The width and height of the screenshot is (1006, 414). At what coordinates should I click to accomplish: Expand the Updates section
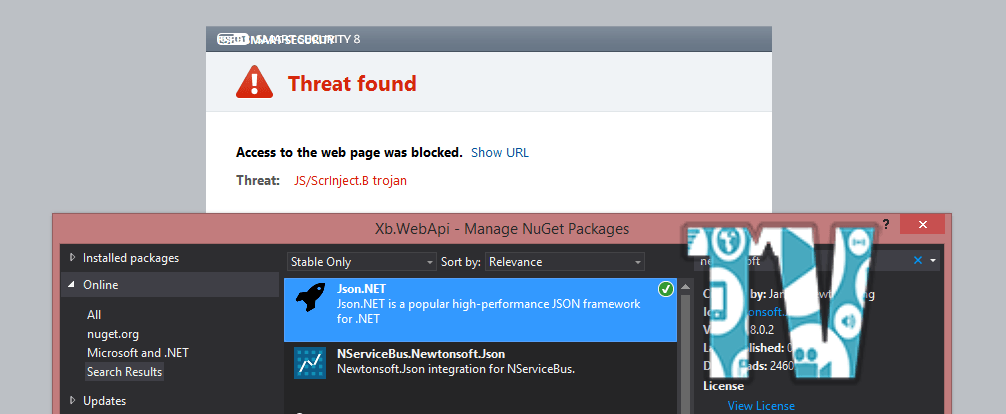[x=72, y=401]
